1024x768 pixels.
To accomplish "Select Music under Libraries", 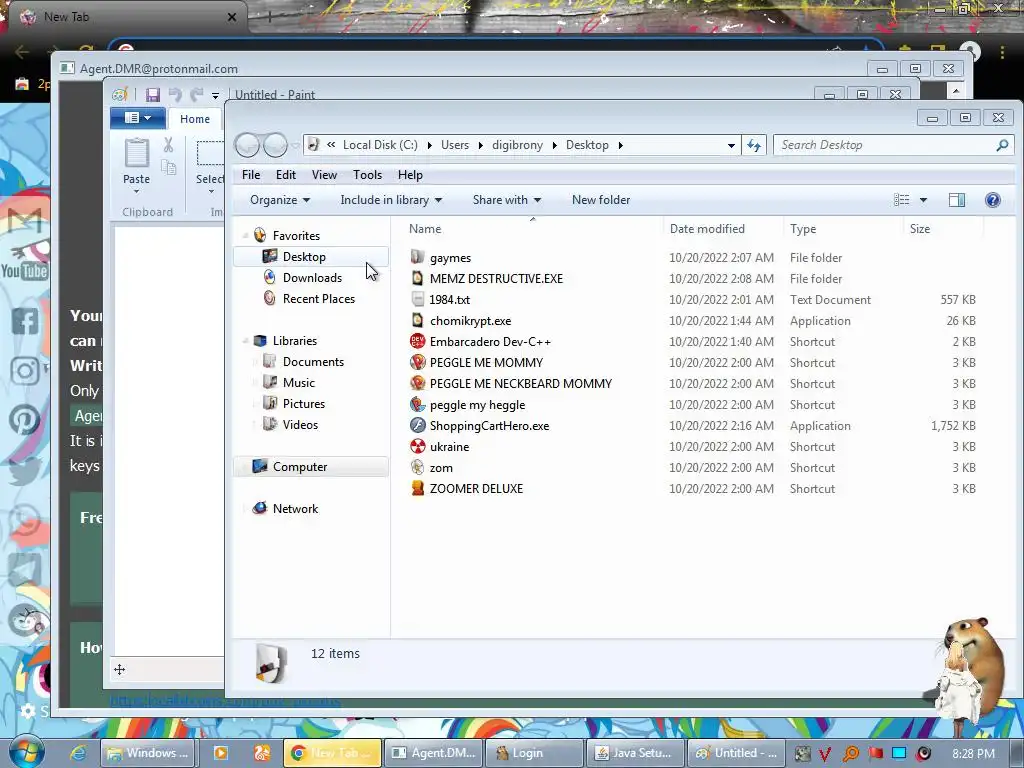I will [298, 383].
